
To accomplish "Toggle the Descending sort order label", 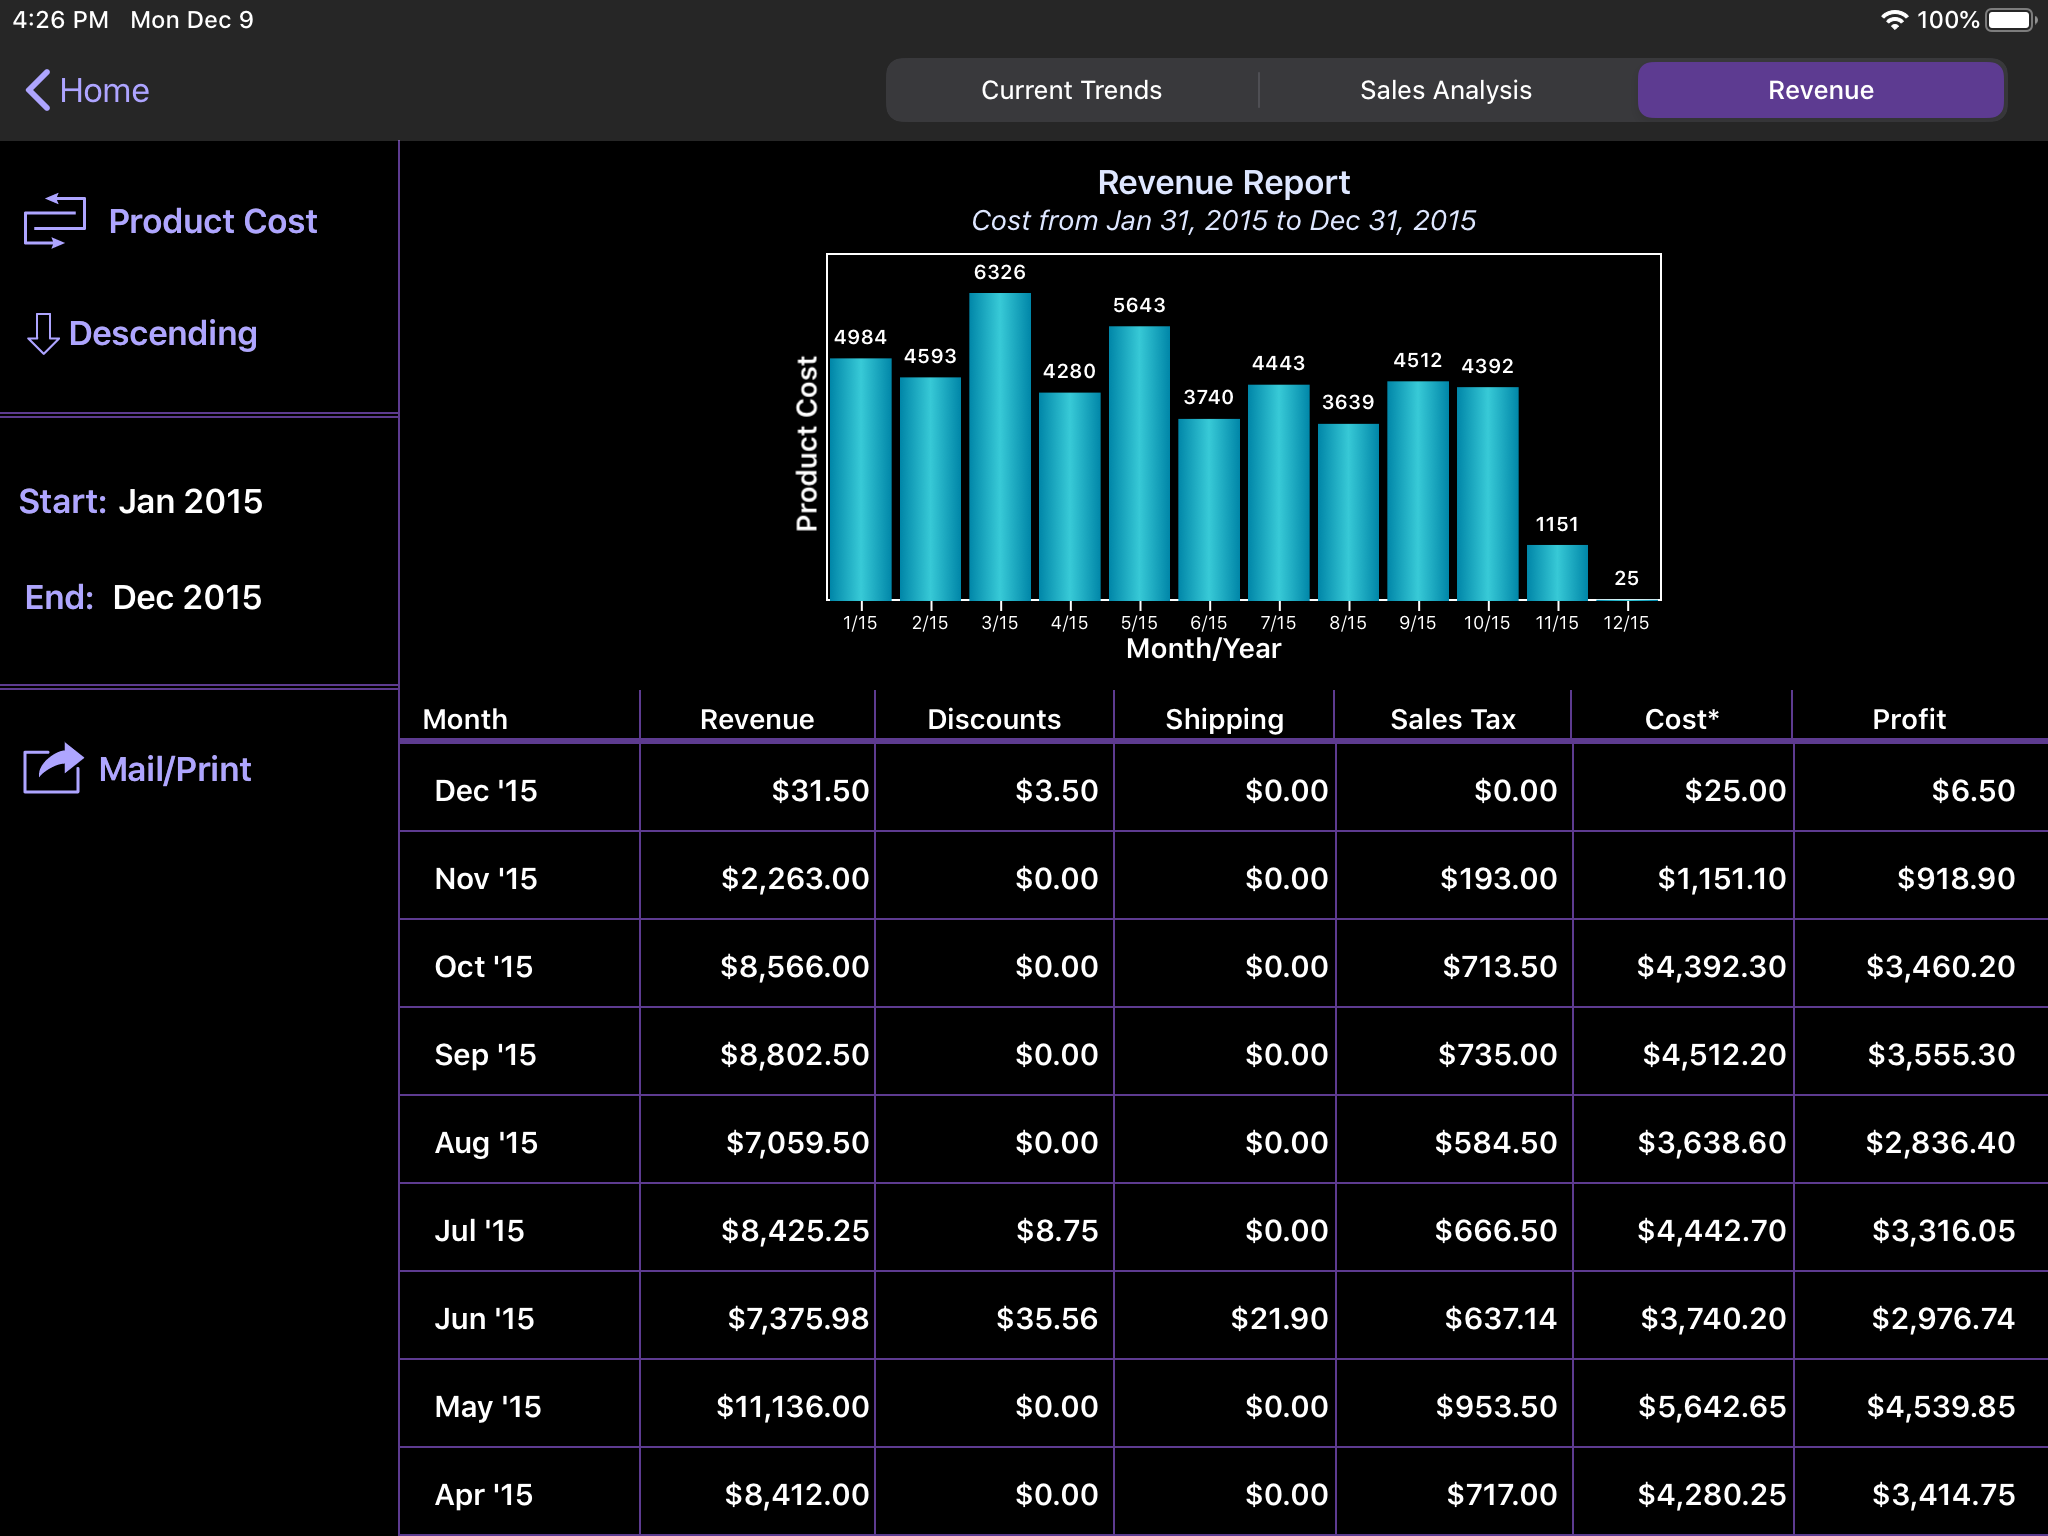I will point(163,333).
